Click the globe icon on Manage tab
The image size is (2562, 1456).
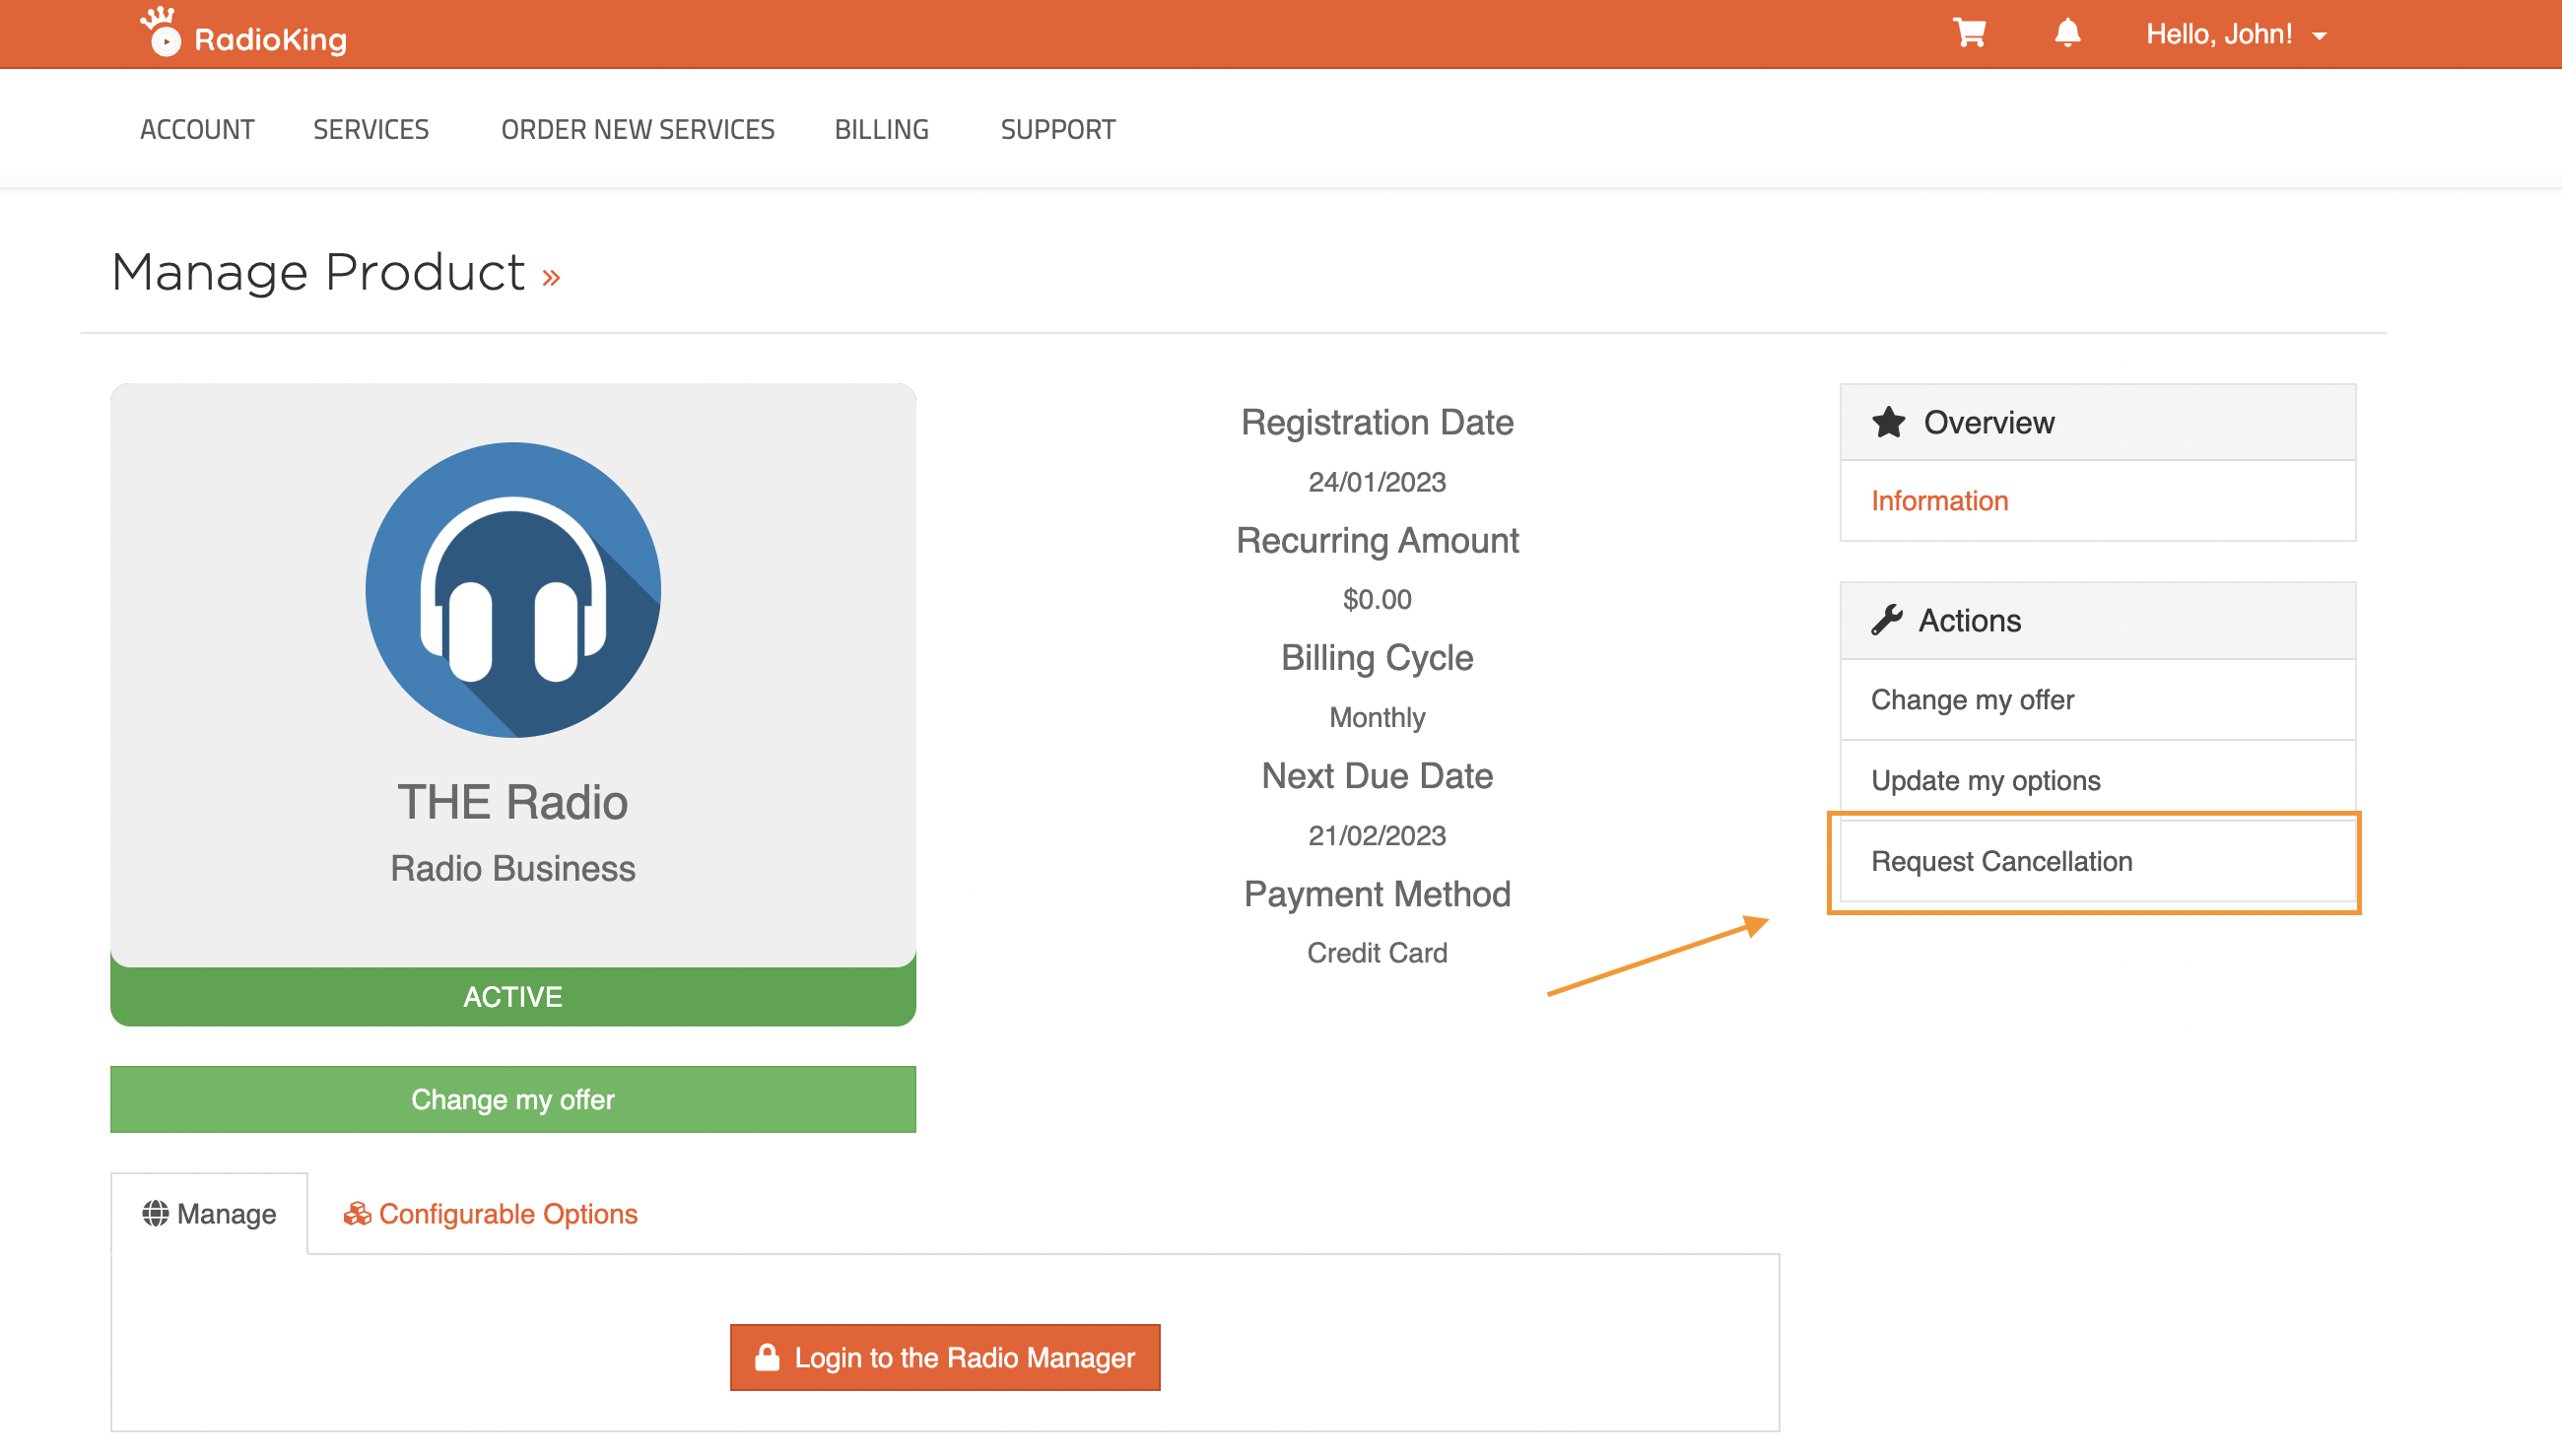point(155,1213)
